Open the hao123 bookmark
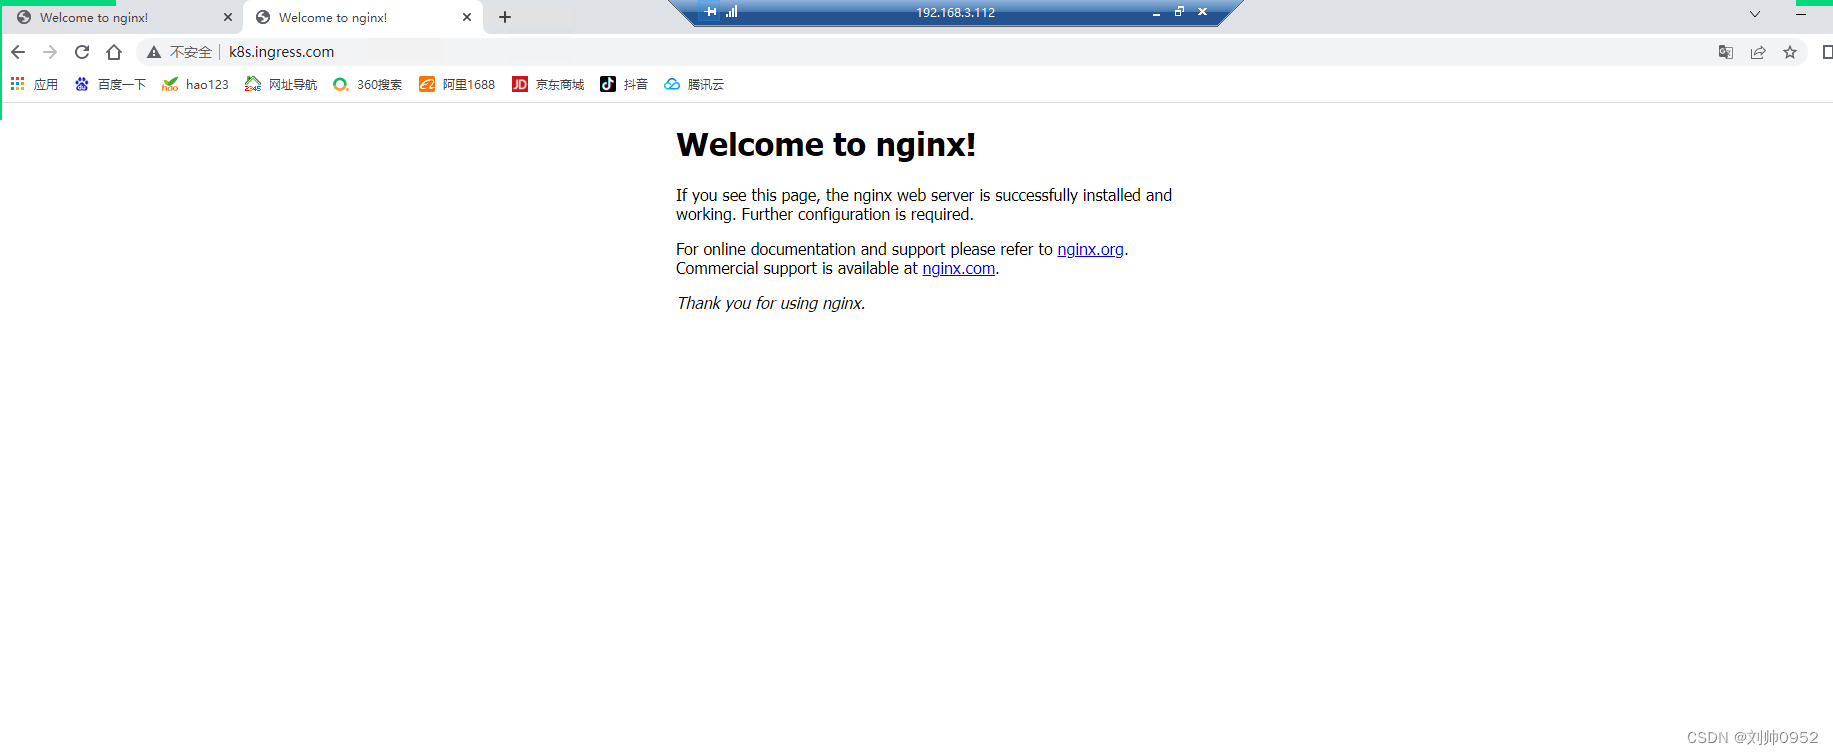 pos(195,85)
